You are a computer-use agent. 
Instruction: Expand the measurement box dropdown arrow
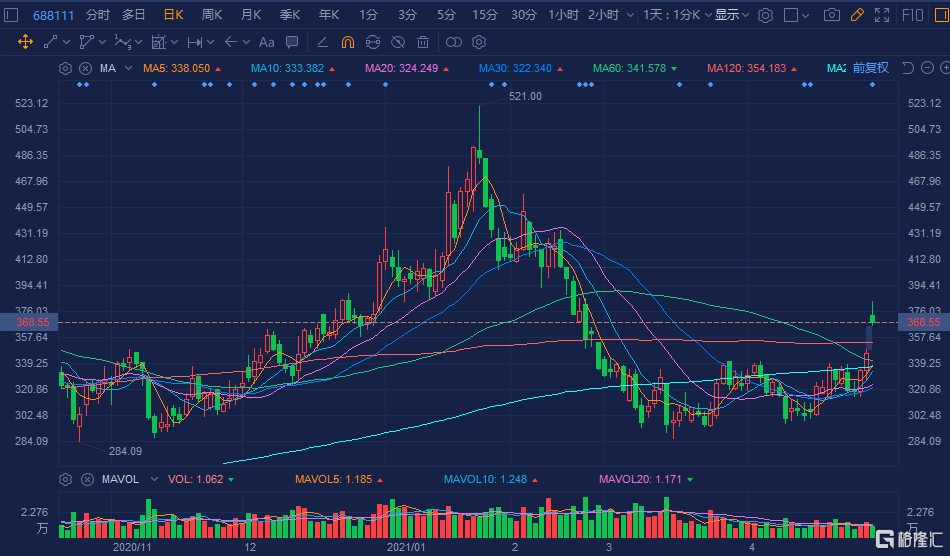174,42
